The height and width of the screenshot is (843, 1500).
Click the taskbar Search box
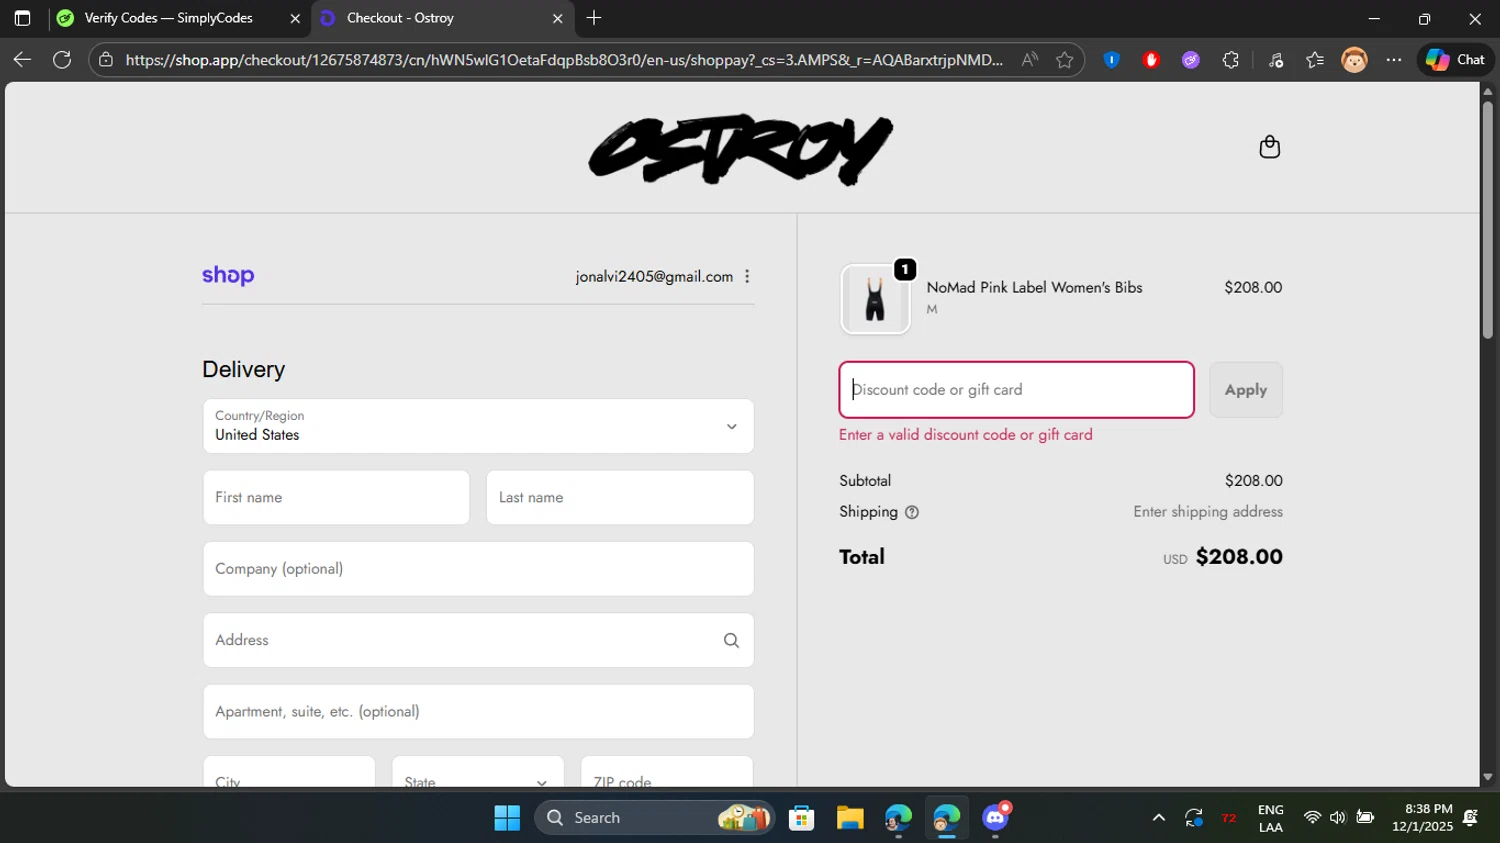point(655,818)
